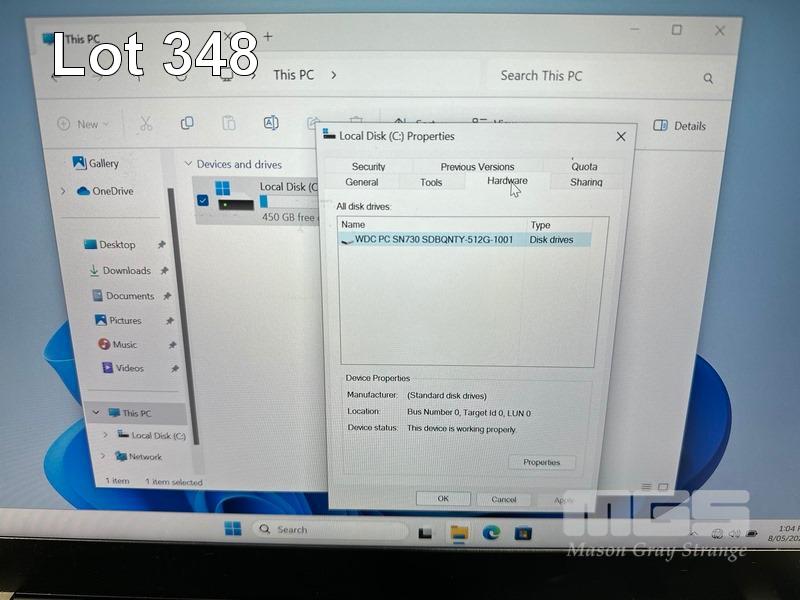Open Microsoft Store from the taskbar
The width and height of the screenshot is (800, 600).
(521, 532)
